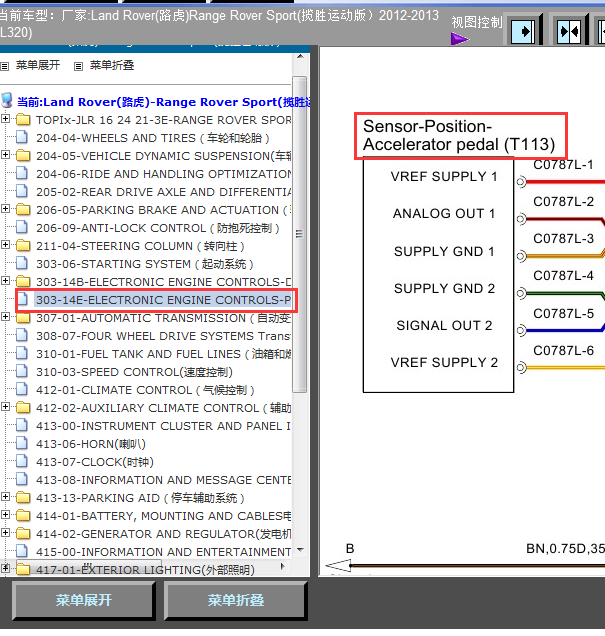Expand the 303-14B-ELECTRONIC ENGINE CONTROLS node
Image resolution: width=605 pixels, height=636 pixels.
point(5,280)
